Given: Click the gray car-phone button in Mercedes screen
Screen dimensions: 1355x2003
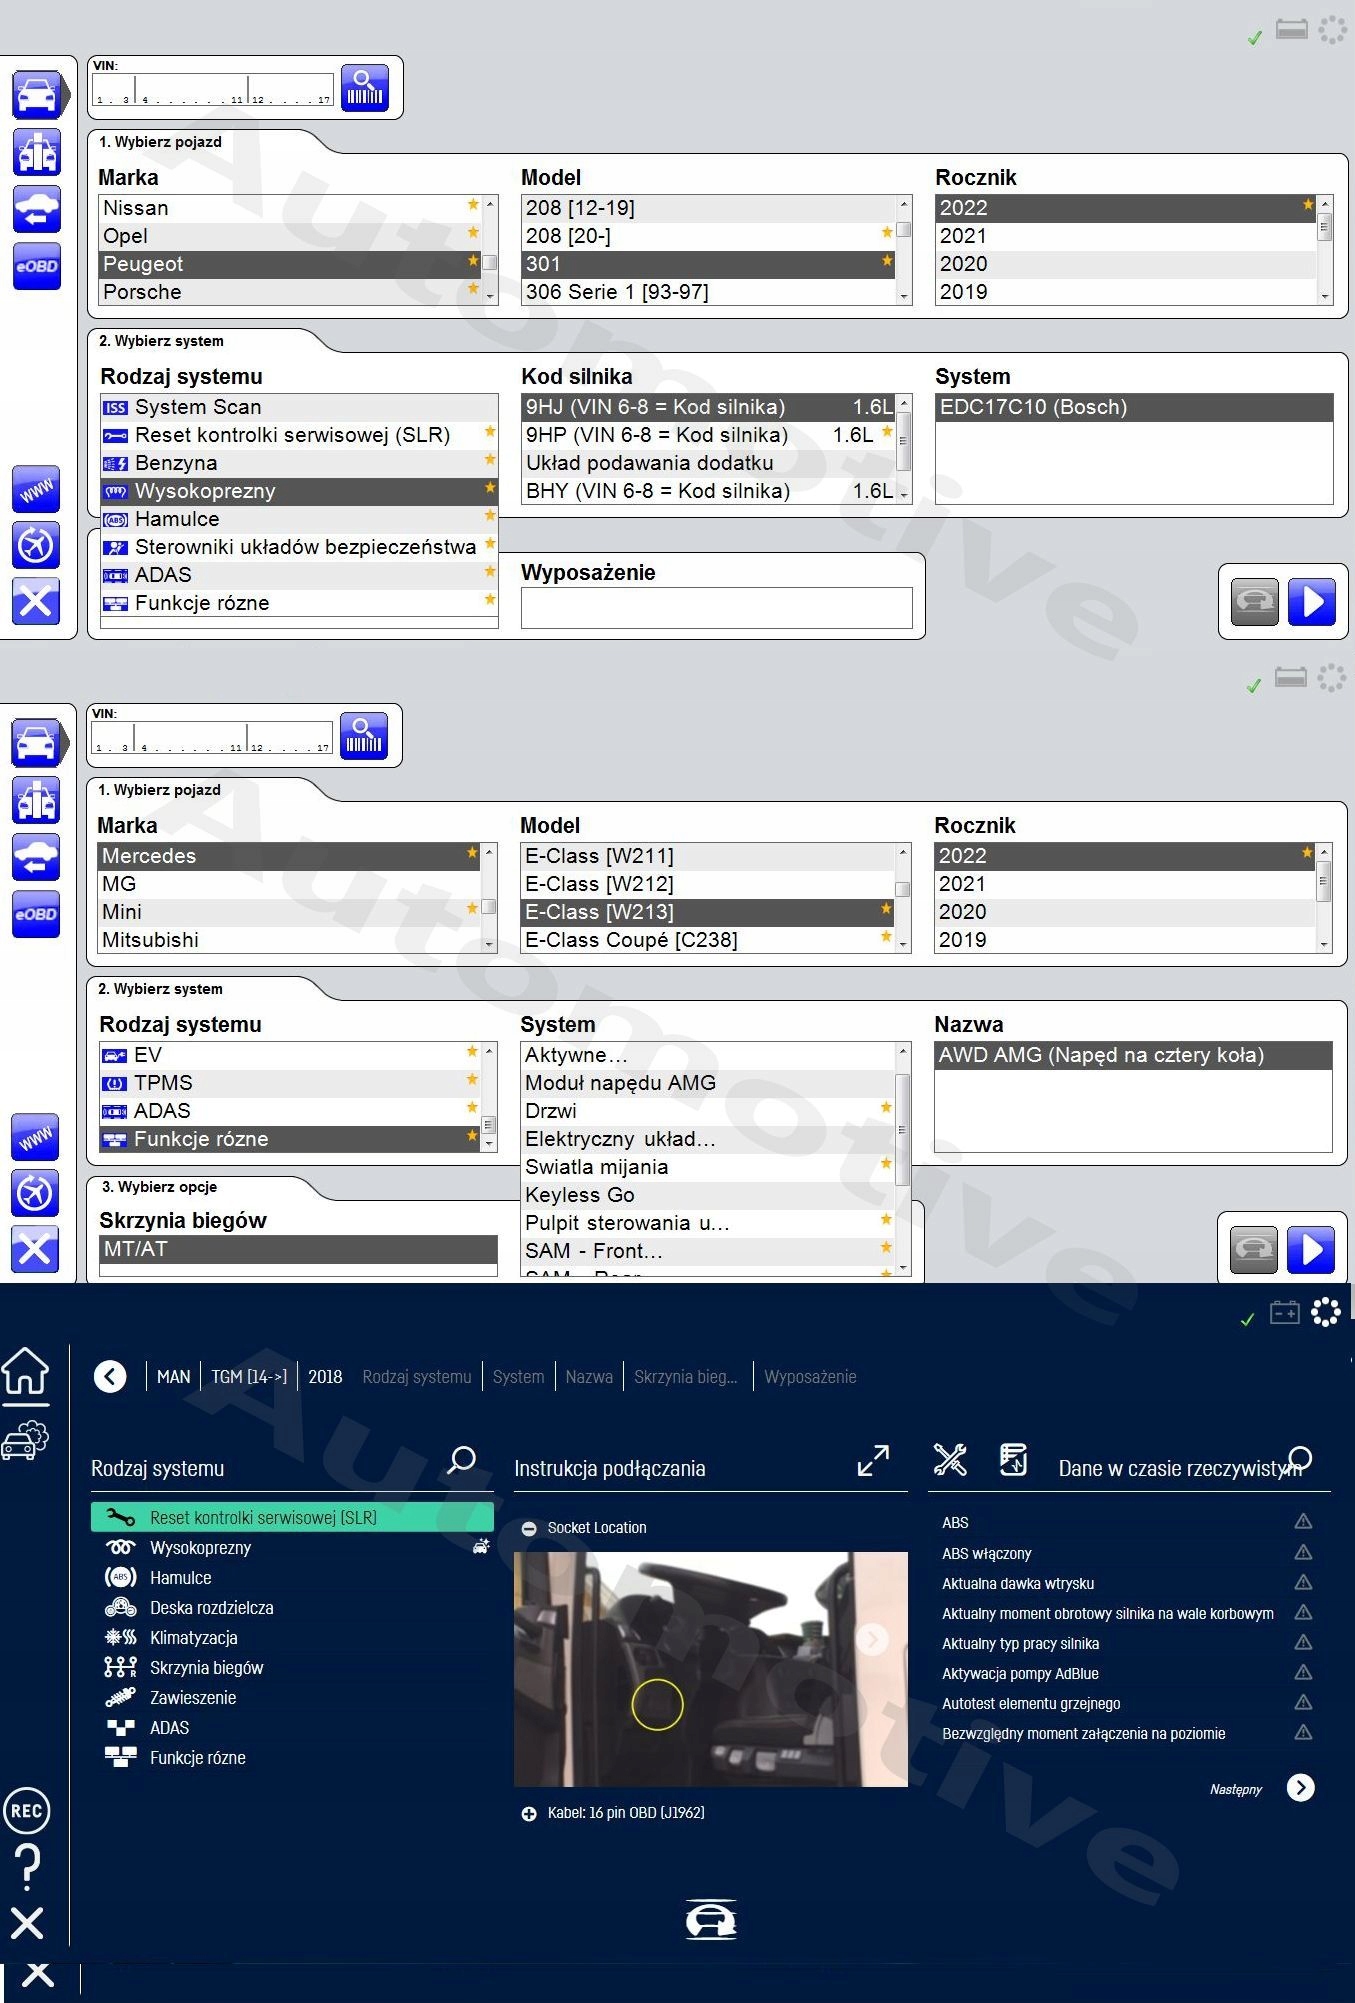Looking at the screenshot, I should point(1254,1250).
